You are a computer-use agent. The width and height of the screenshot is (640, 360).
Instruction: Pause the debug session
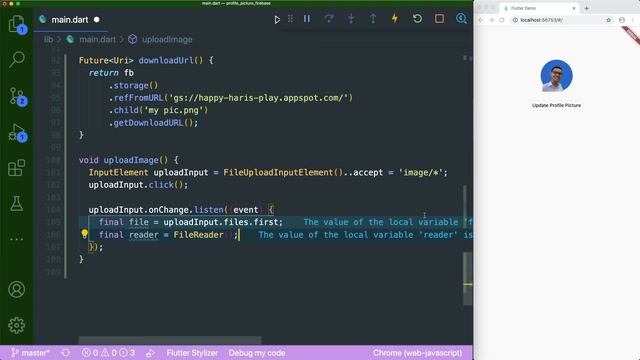307,19
